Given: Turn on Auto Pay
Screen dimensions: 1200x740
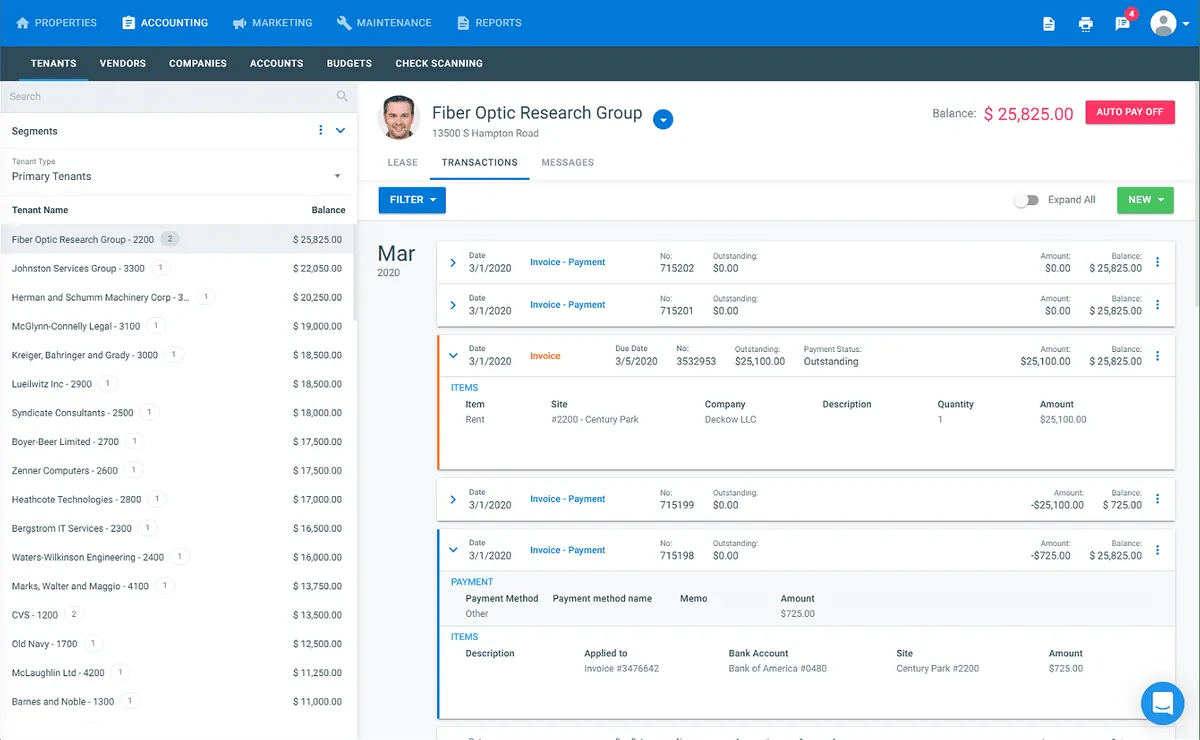Looking at the screenshot, I should pos(1129,112).
